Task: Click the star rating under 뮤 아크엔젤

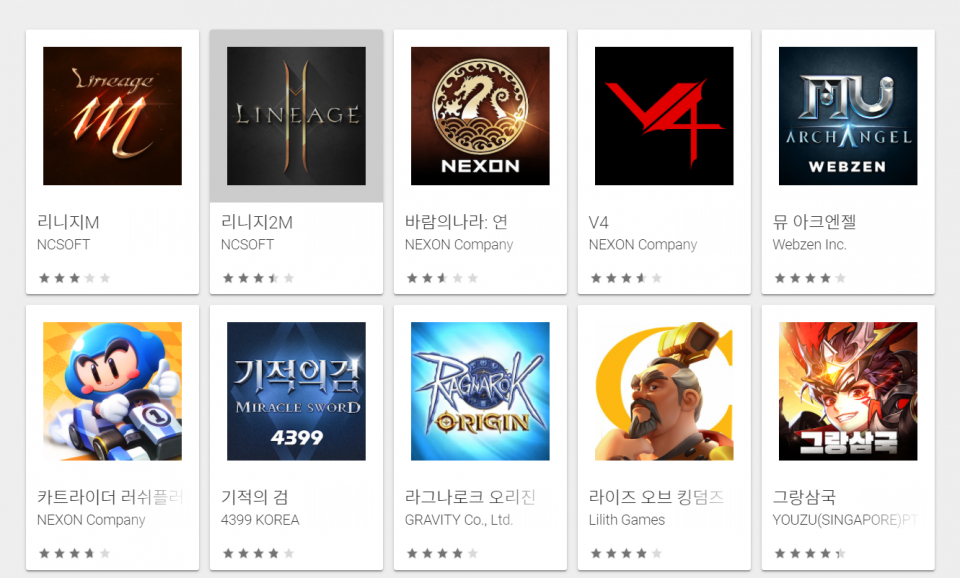Action: (810, 278)
